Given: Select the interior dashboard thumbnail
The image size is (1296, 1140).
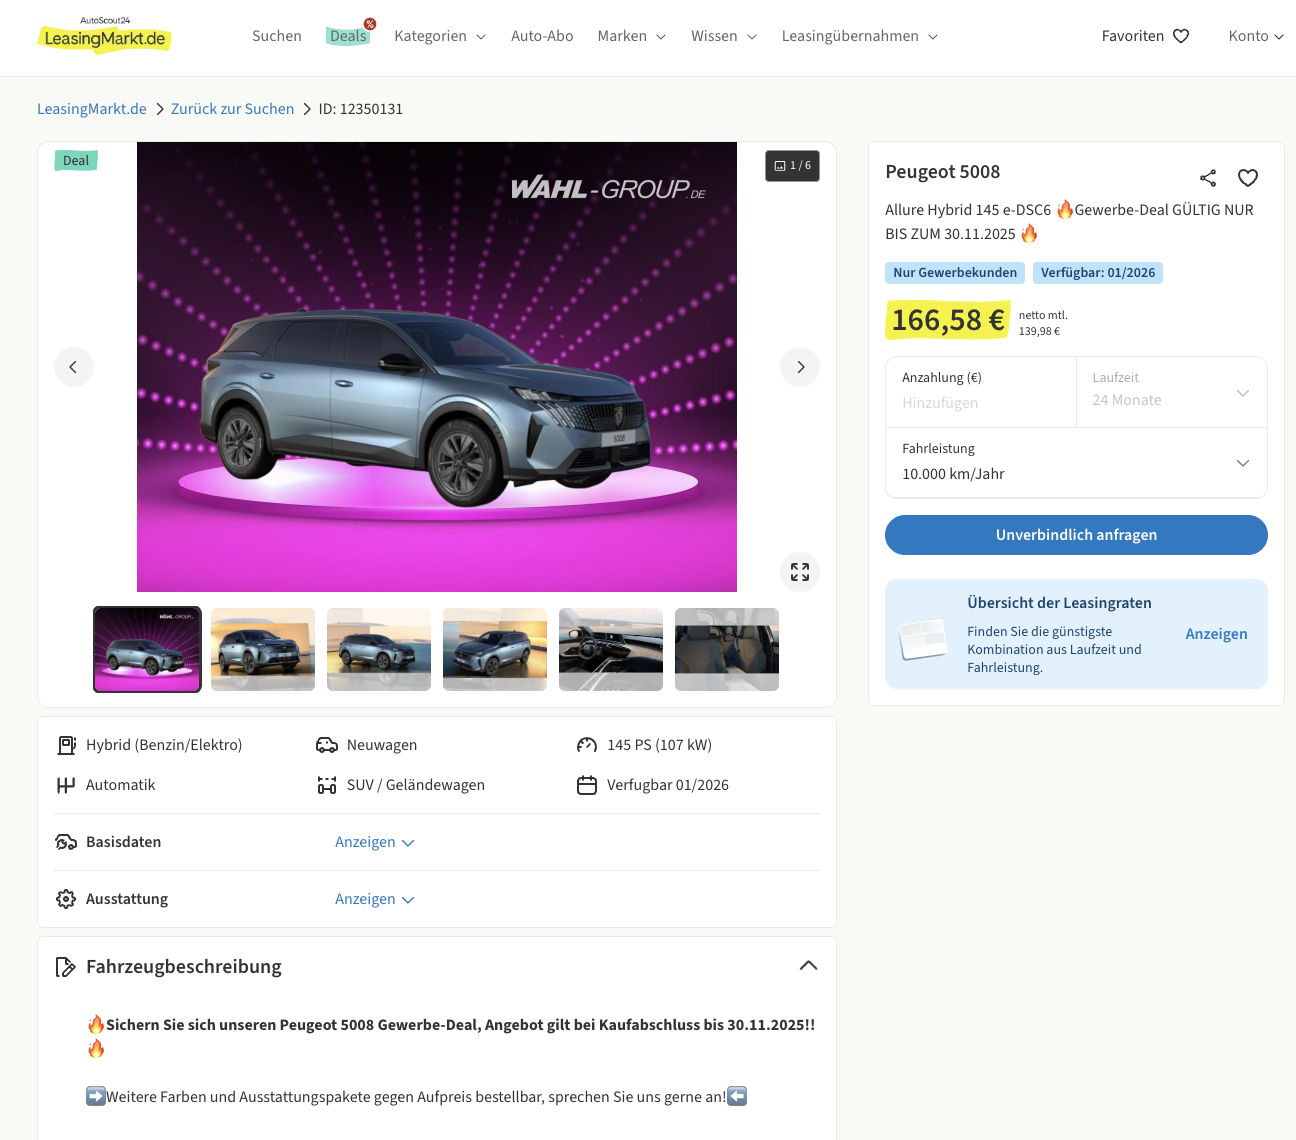Looking at the screenshot, I should (610, 649).
